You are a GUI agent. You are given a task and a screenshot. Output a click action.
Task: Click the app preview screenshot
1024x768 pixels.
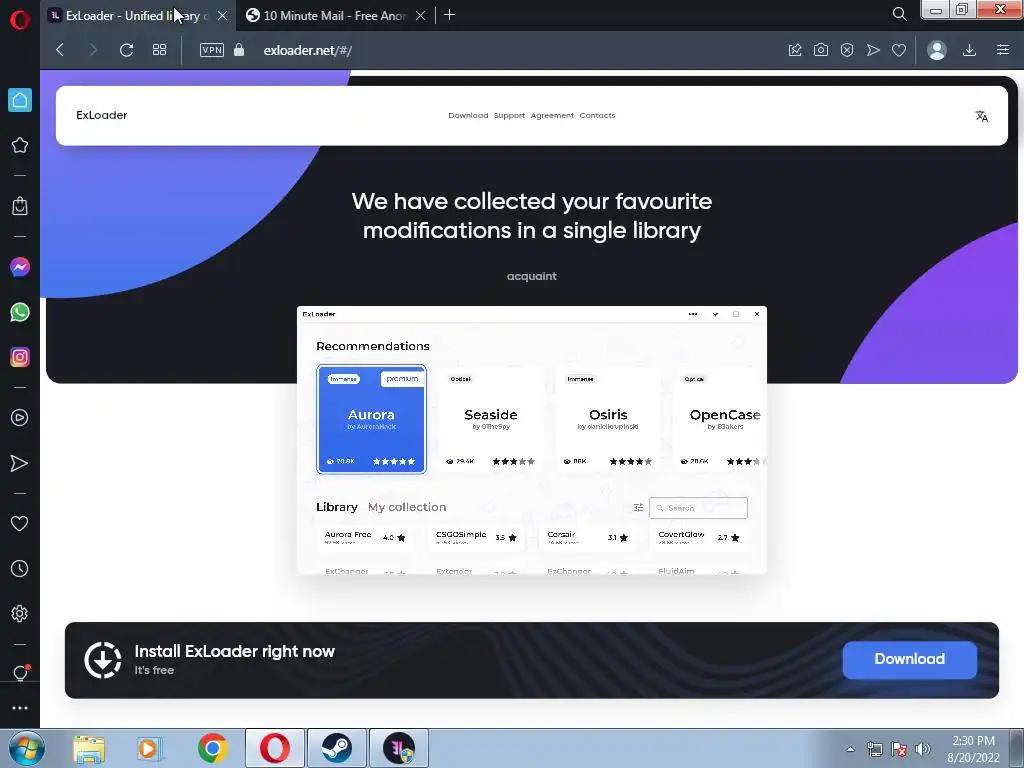(532, 441)
